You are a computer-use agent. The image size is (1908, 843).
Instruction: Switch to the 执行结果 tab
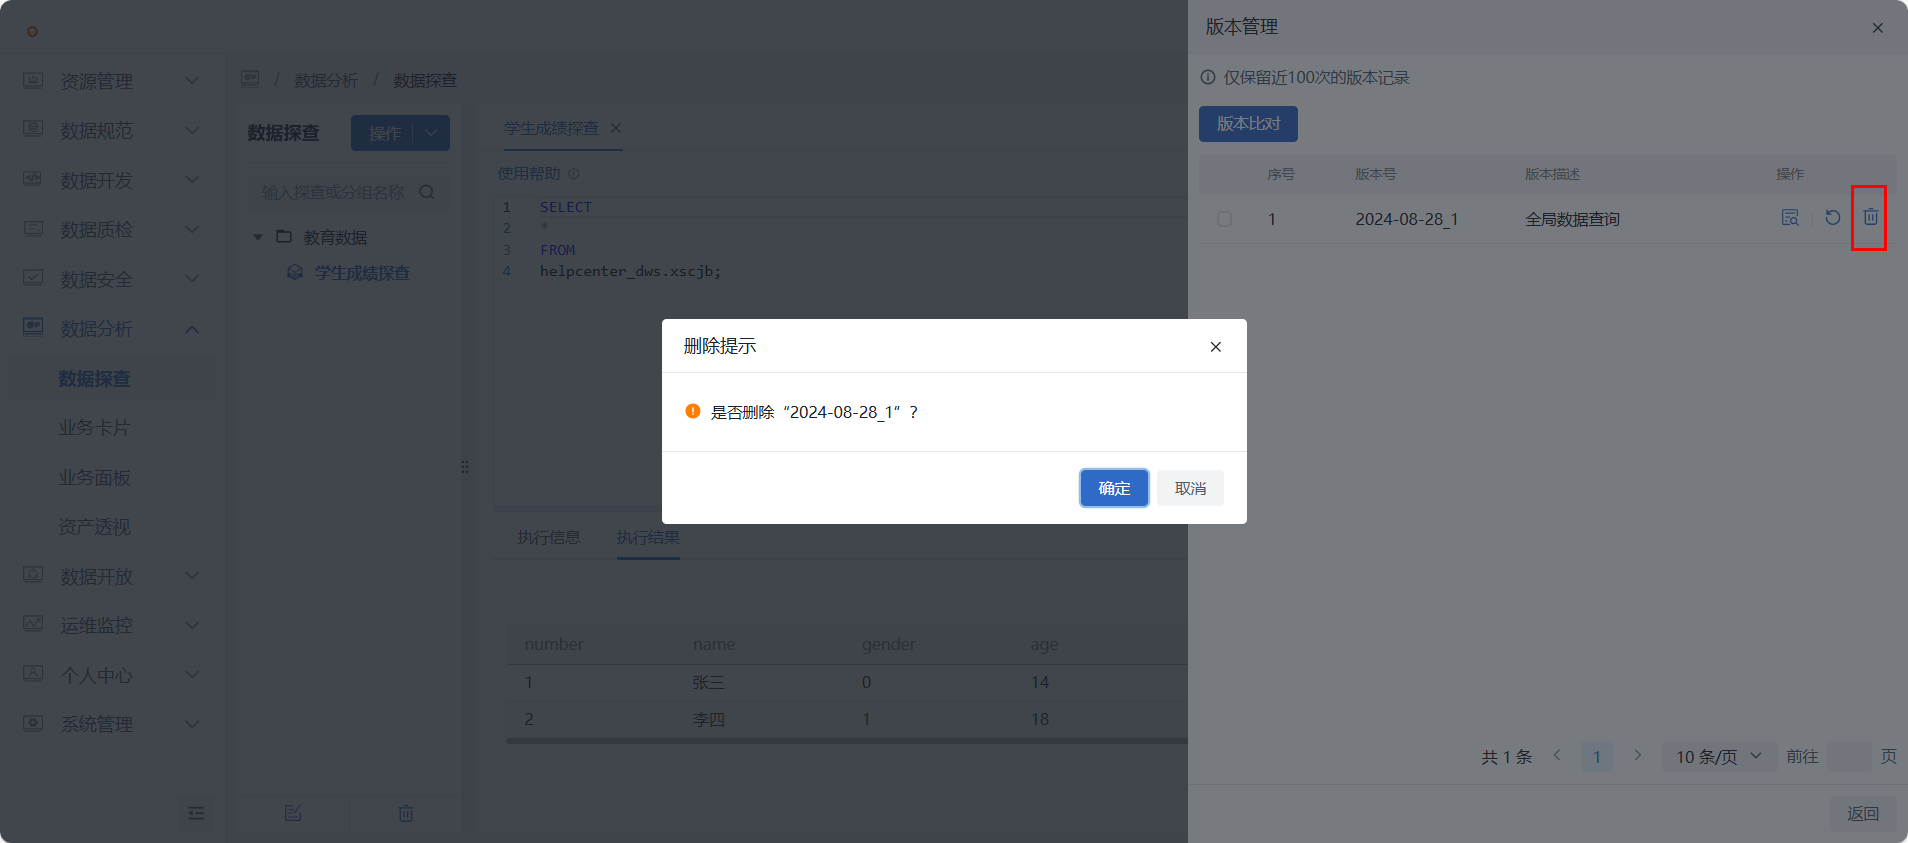[648, 538]
